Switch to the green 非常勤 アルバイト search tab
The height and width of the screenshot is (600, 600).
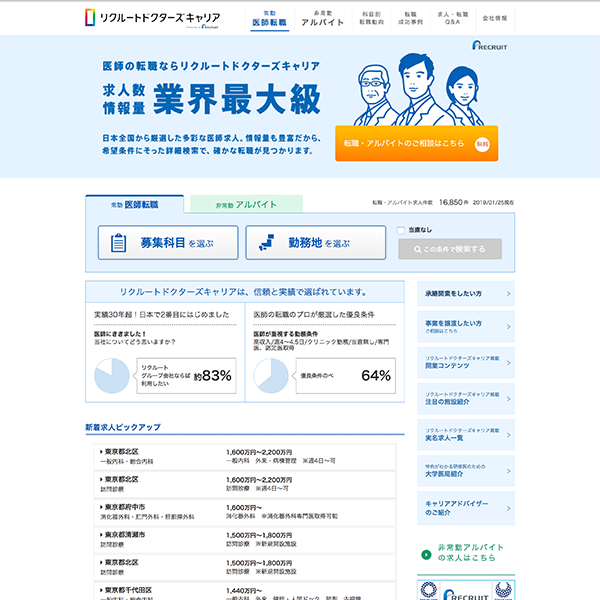pos(246,204)
